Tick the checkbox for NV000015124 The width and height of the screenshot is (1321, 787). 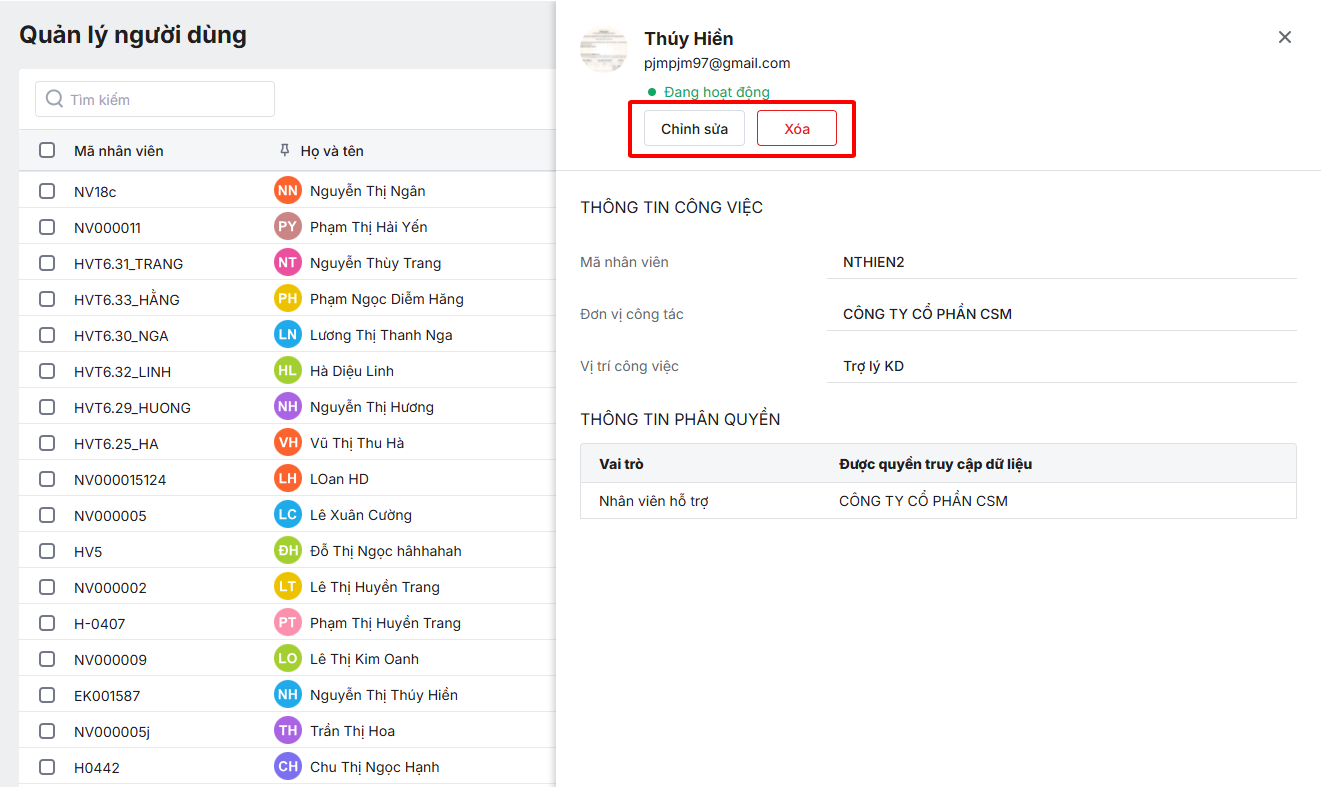pos(47,479)
